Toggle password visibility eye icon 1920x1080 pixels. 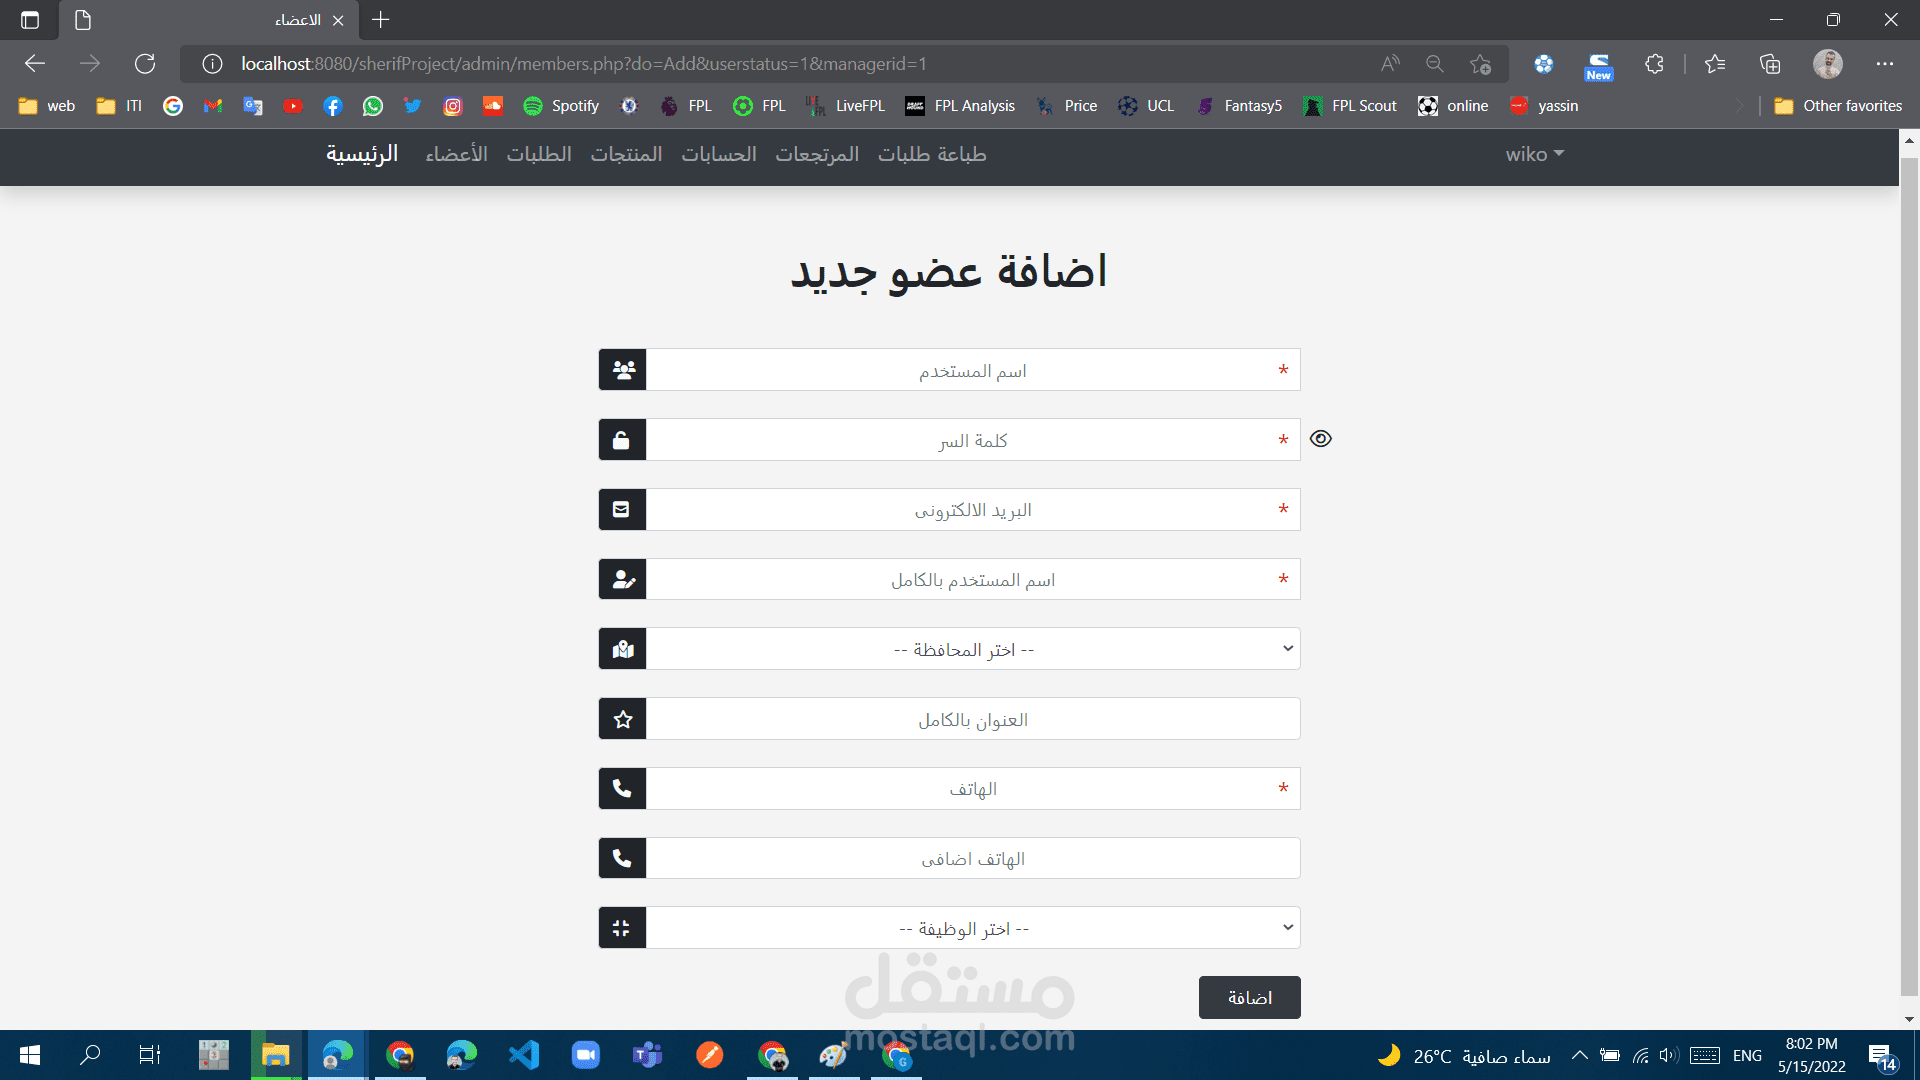coord(1321,439)
